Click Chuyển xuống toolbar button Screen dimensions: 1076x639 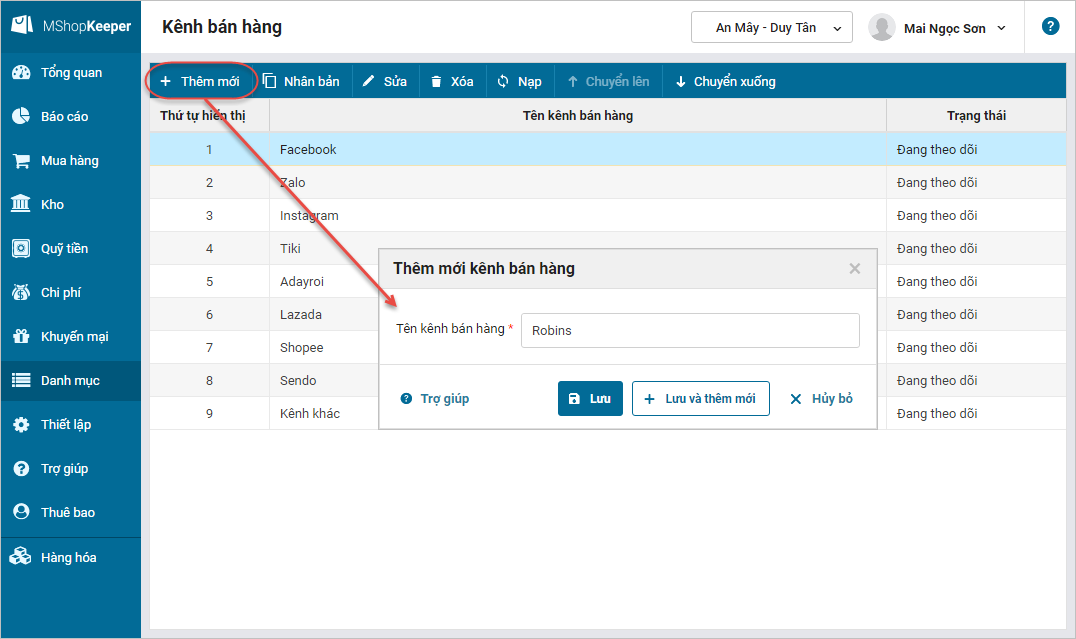point(726,82)
